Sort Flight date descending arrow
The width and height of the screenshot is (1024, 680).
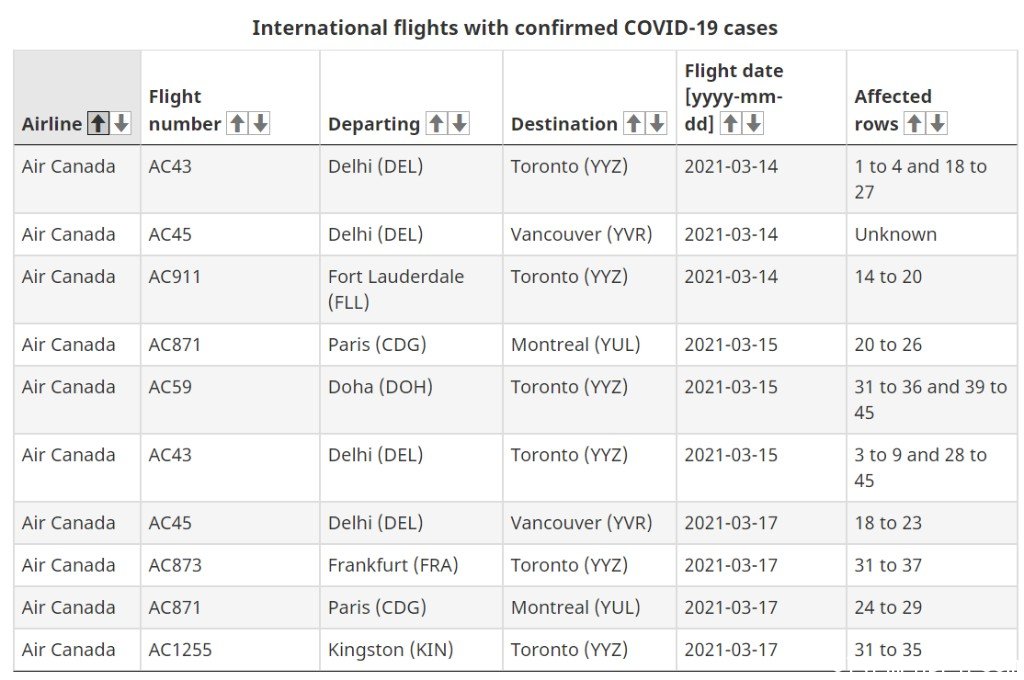[753, 123]
